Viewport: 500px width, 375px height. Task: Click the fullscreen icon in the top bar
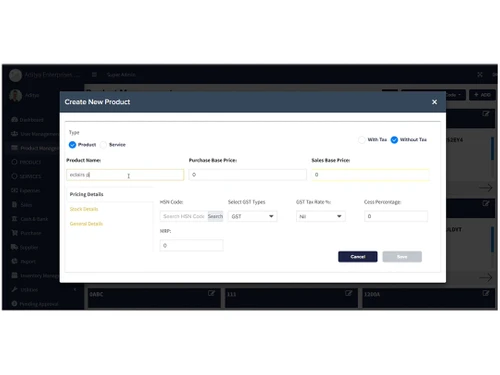(480, 75)
